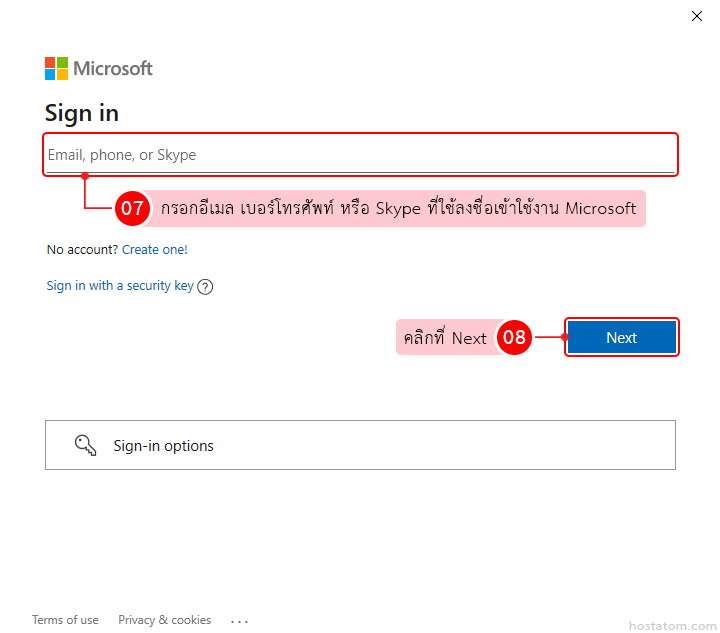Image resolution: width=720 pixels, height=633 pixels.
Task: Click the Sign in heading
Action: click(82, 113)
